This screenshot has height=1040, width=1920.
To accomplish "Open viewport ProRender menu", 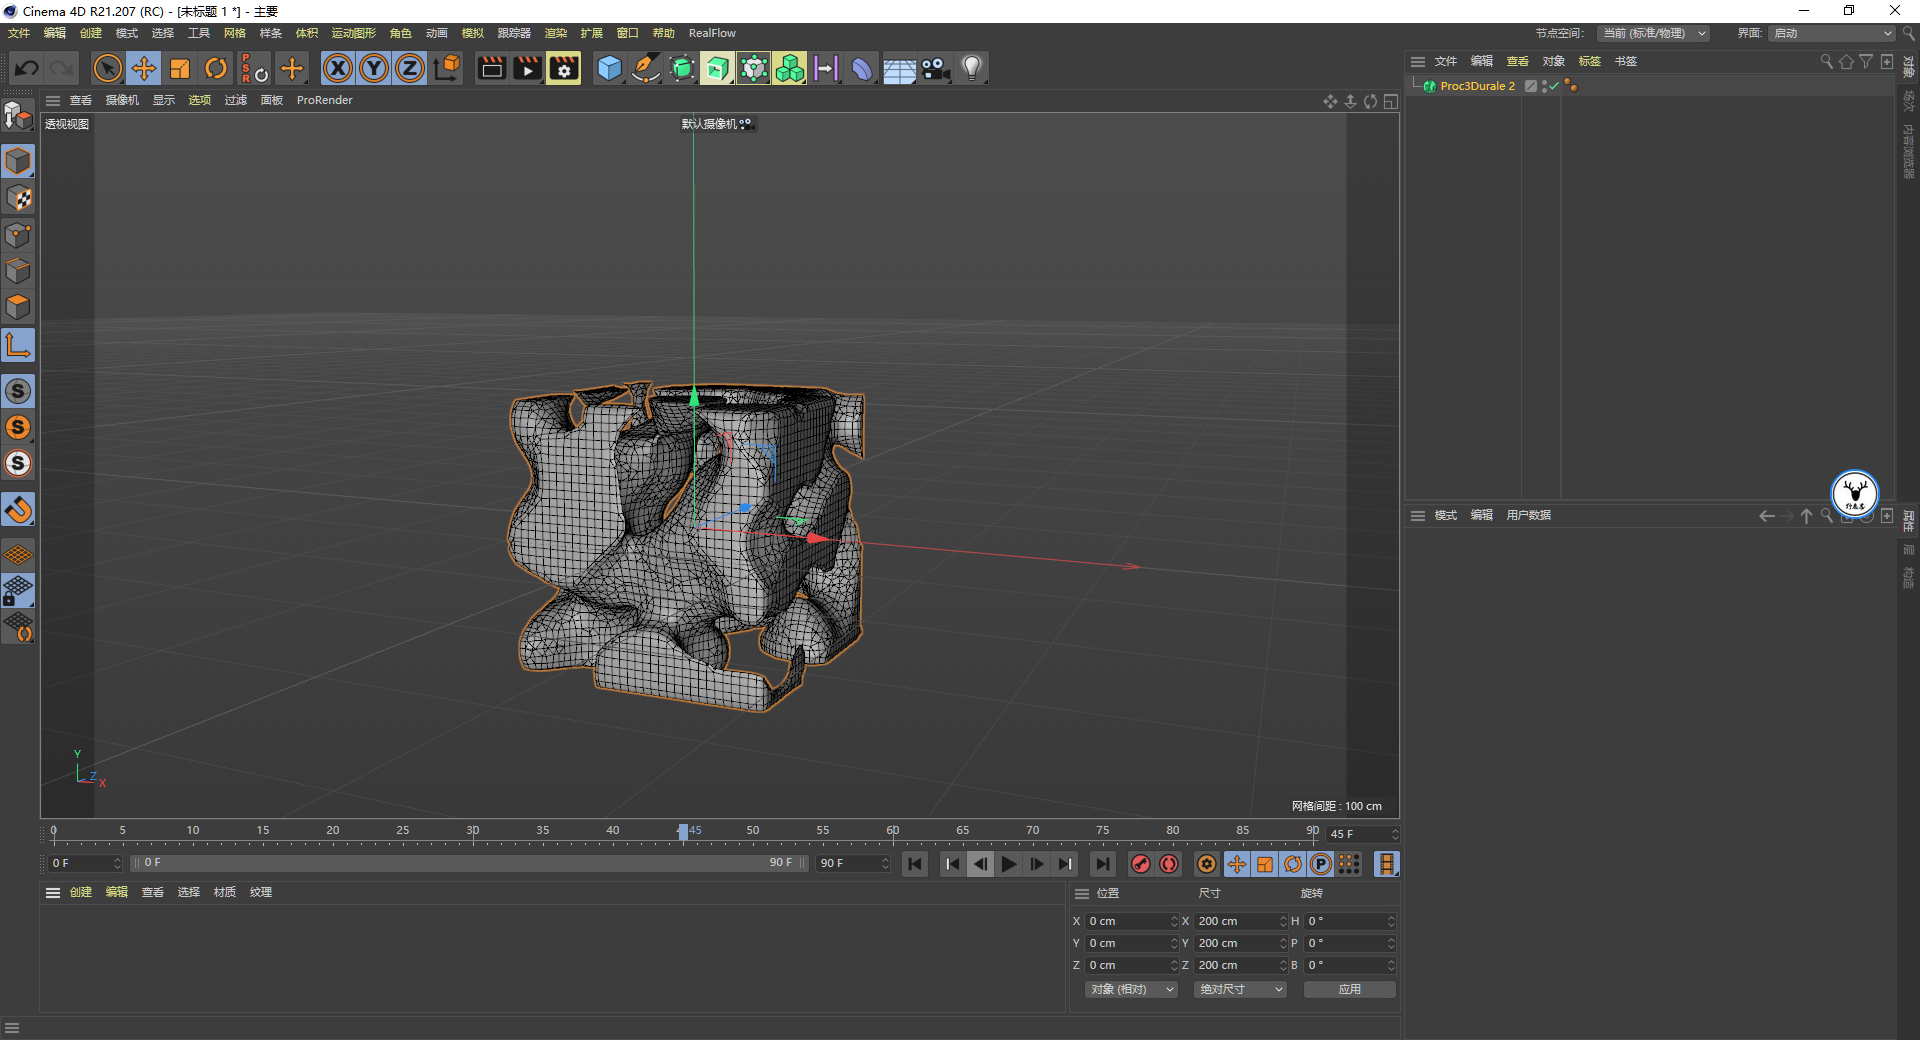I will (x=325, y=100).
